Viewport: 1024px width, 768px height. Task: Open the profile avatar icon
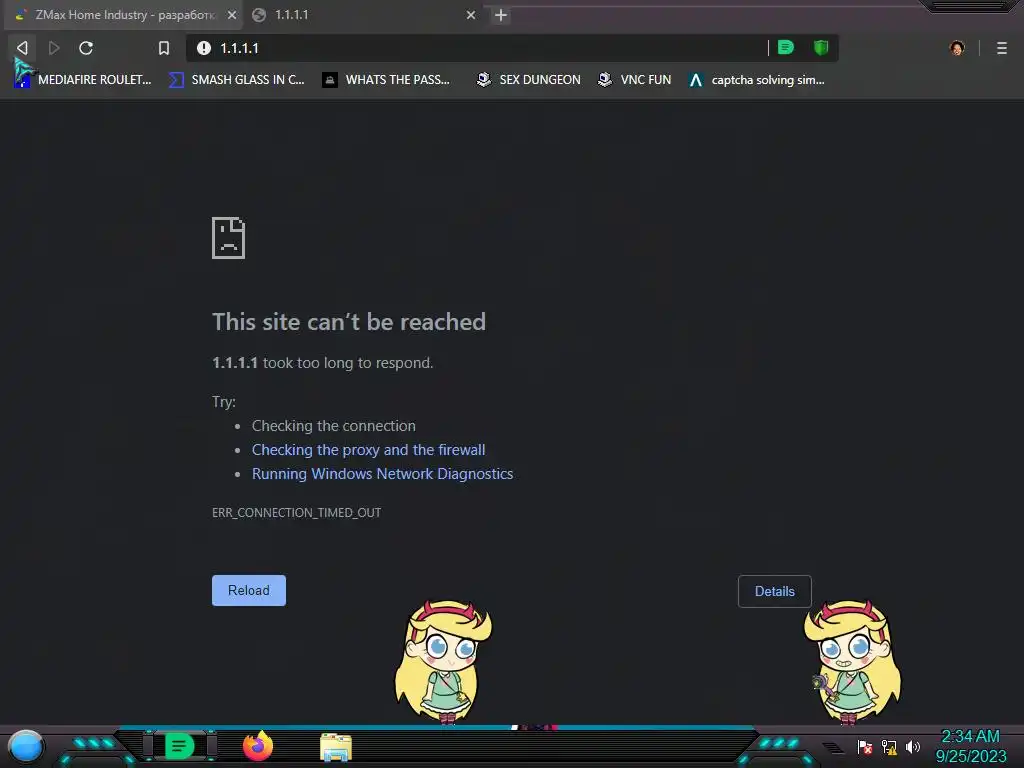[957, 48]
